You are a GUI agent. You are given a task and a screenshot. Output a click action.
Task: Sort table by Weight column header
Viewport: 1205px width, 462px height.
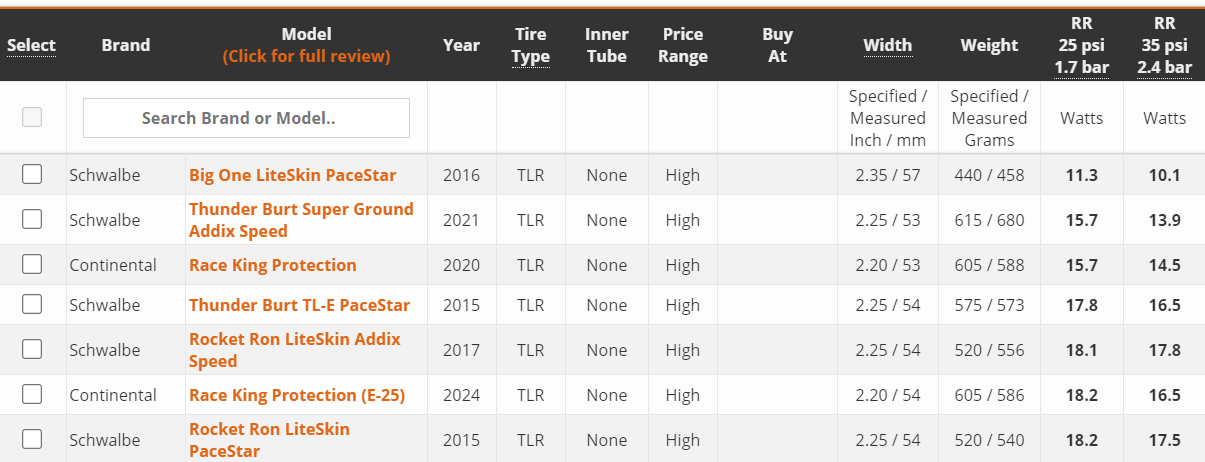989,45
